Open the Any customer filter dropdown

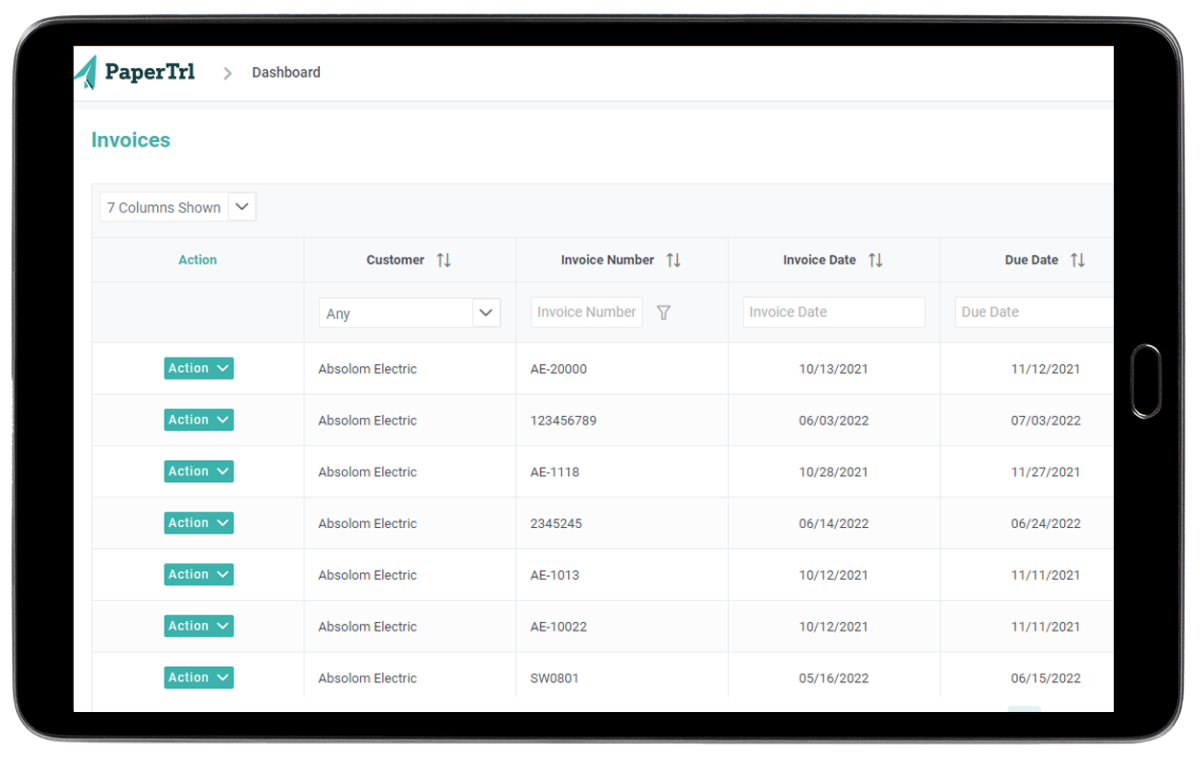click(x=409, y=312)
